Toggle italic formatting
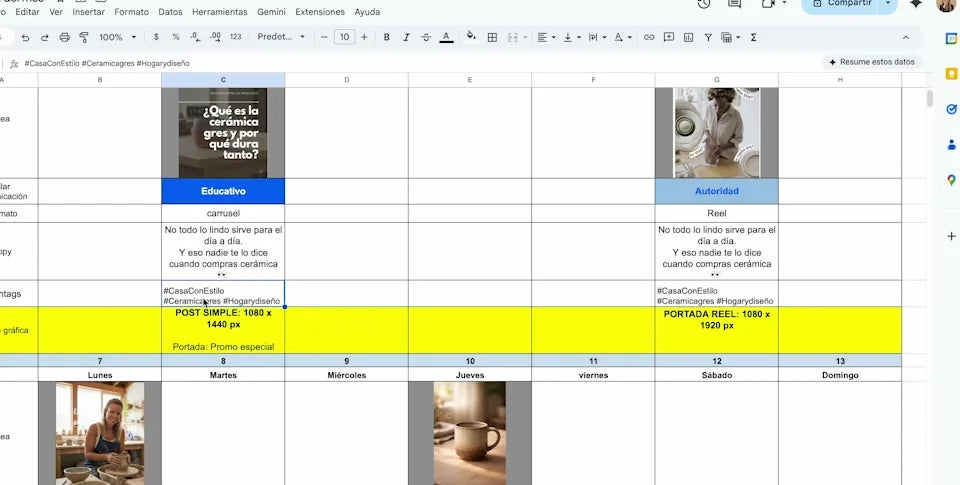Image resolution: width=960 pixels, height=485 pixels. 406,37
